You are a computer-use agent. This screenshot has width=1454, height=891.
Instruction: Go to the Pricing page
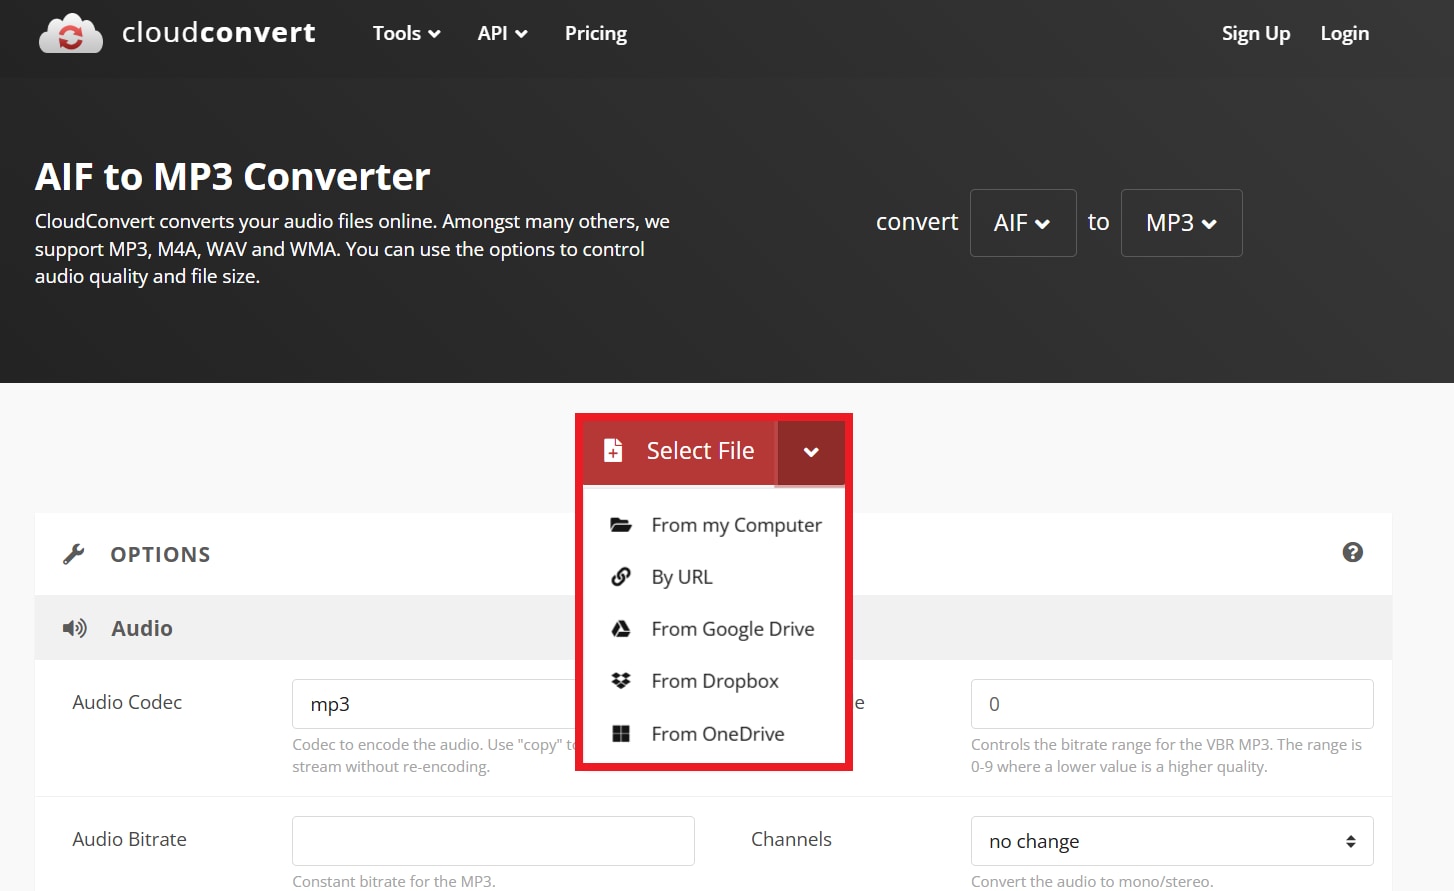point(596,33)
